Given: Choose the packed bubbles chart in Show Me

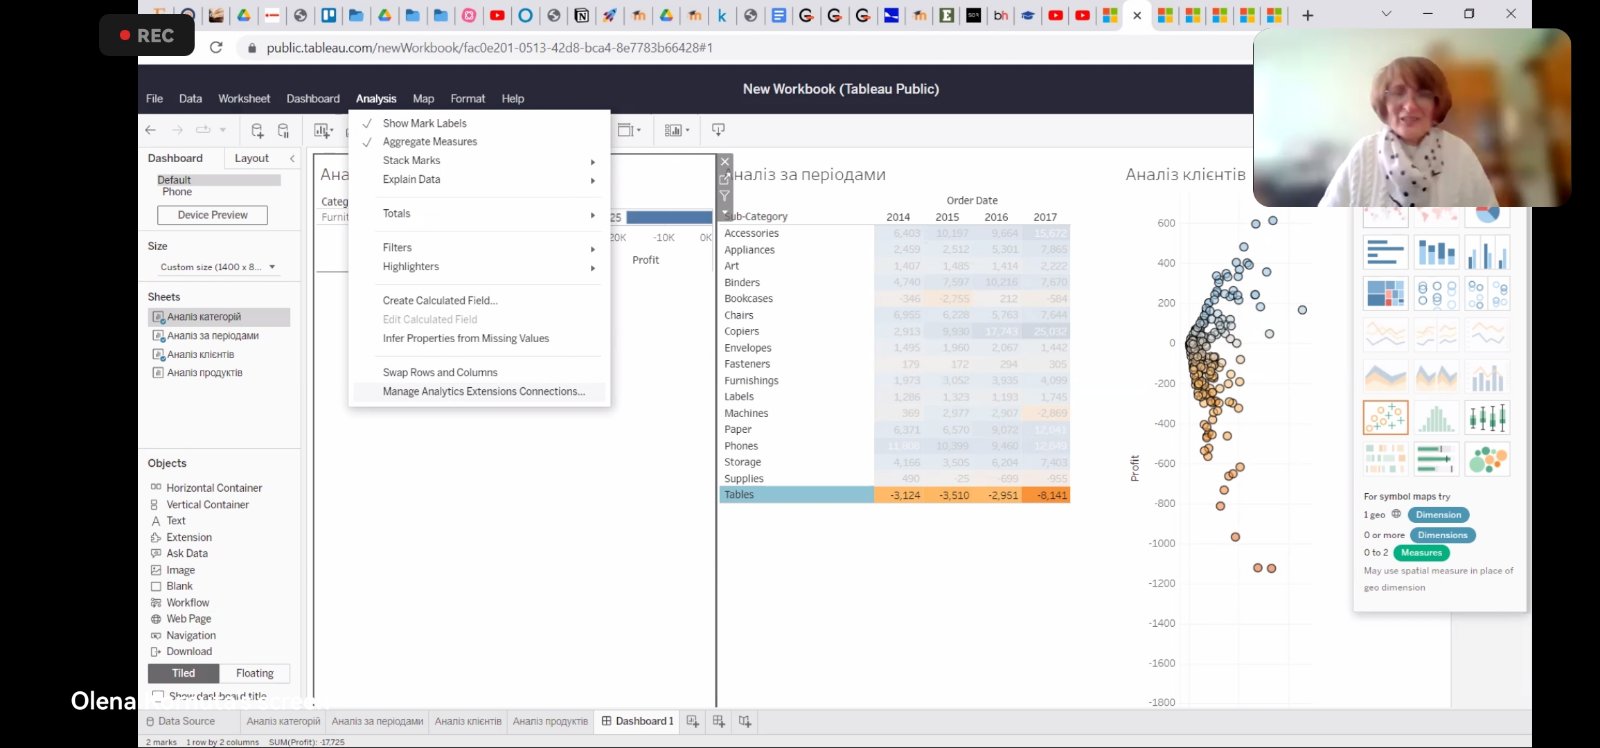Looking at the screenshot, I should (1487, 459).
